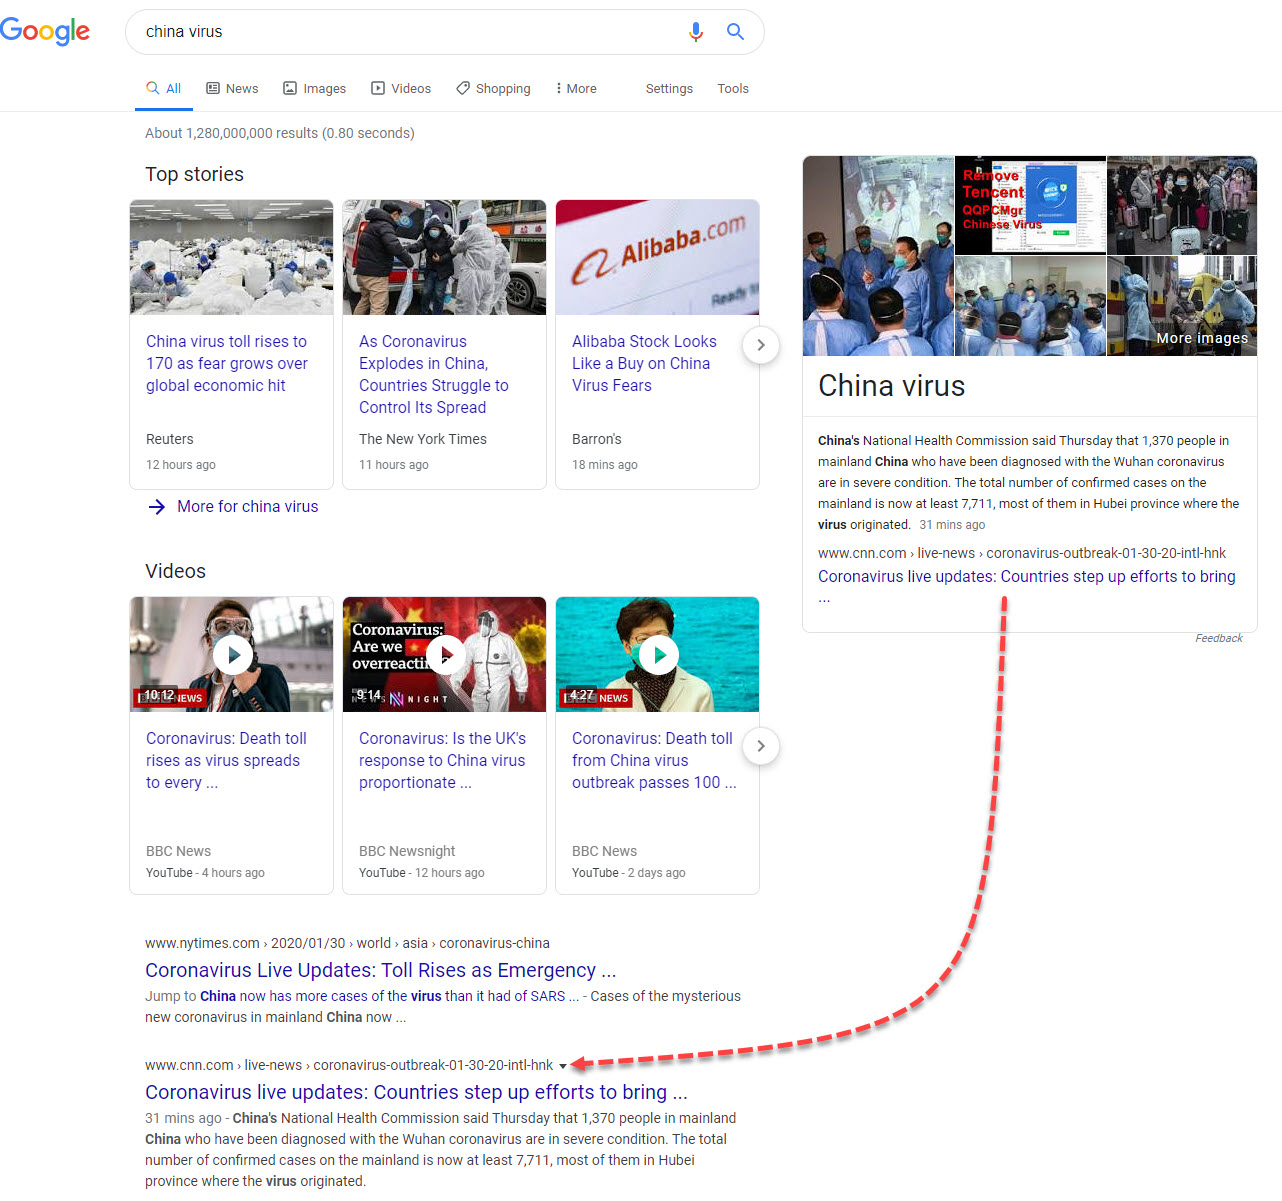
Task: Click next arrow in Top stories carousel
Action: click(761, 345)
